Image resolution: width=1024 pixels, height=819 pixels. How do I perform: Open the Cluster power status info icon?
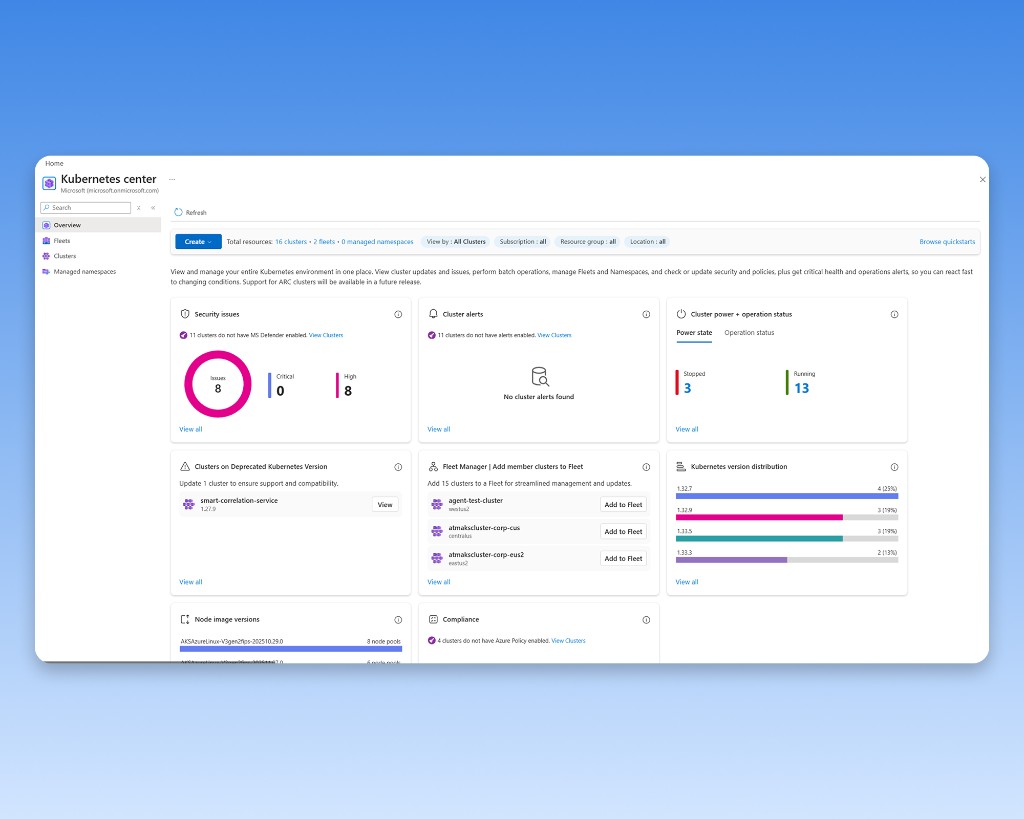click(894, 314)
